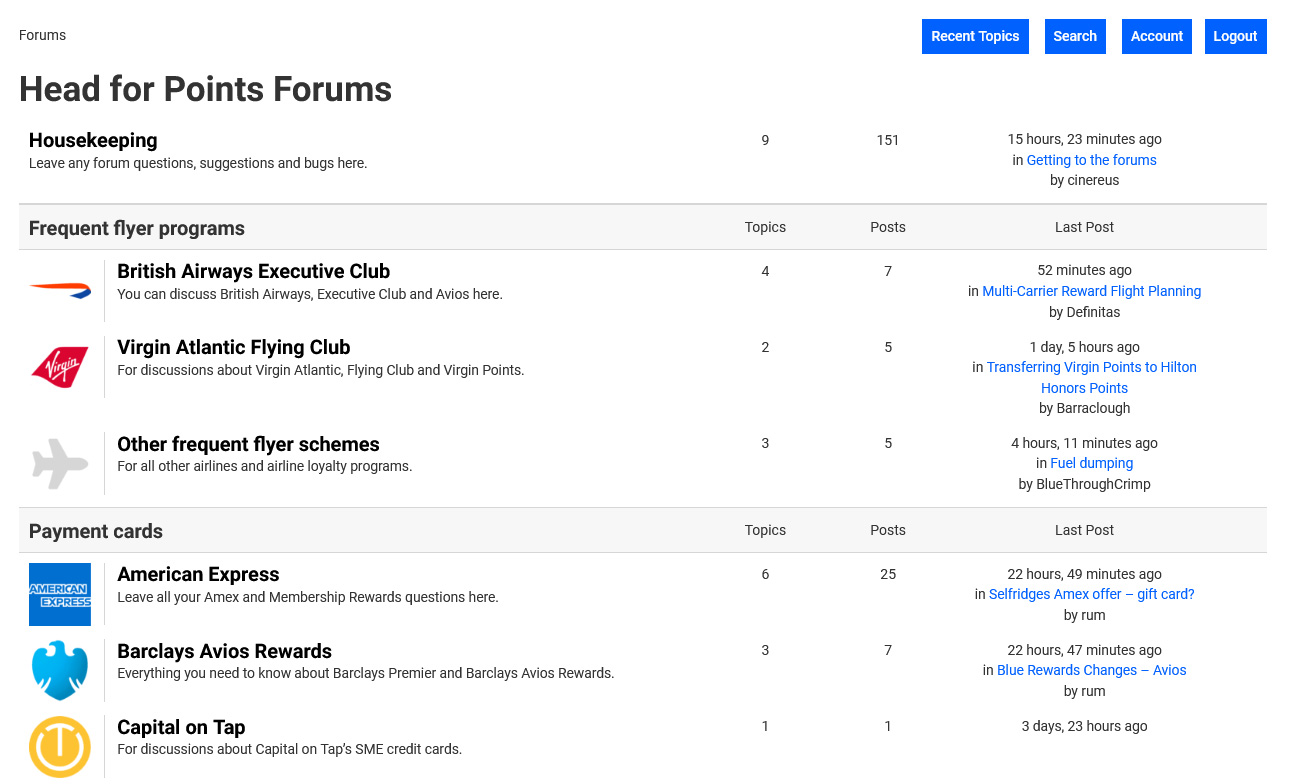Screen dimensions: 1290x784
Task: Click the 'Head for Points Forums' title
Action: coord(205,89)
